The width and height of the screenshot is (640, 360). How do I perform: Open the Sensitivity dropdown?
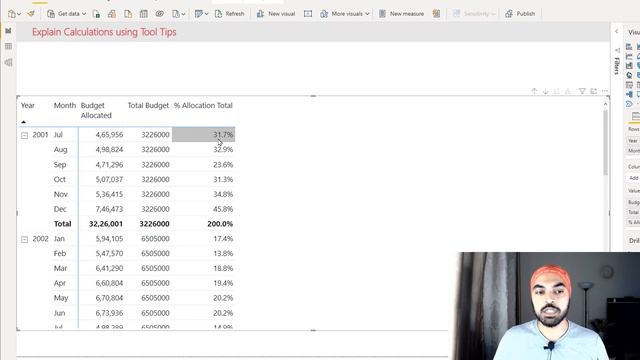[474, 14]
